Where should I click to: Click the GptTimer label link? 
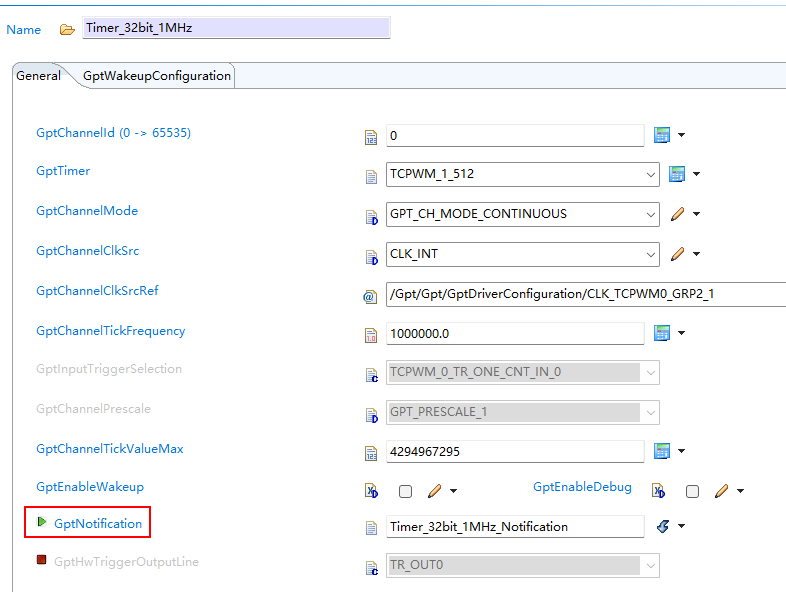click(x=63, y=171)
